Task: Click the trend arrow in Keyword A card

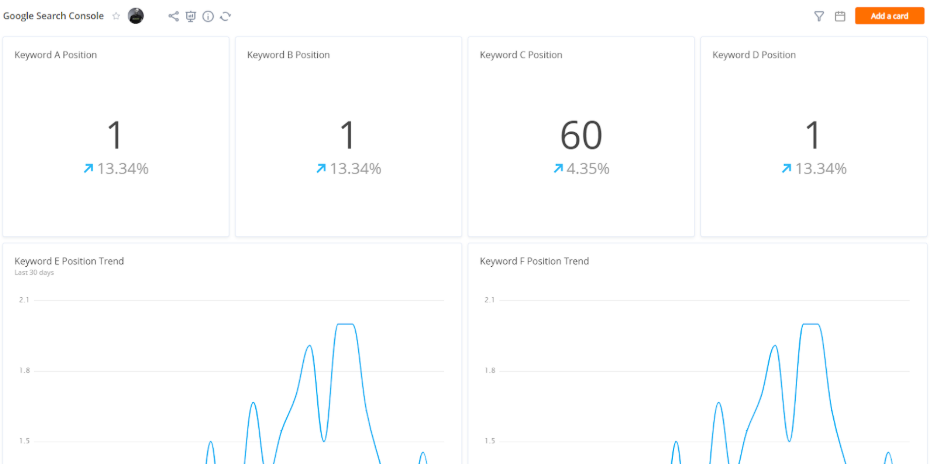Action: (89, 169)
